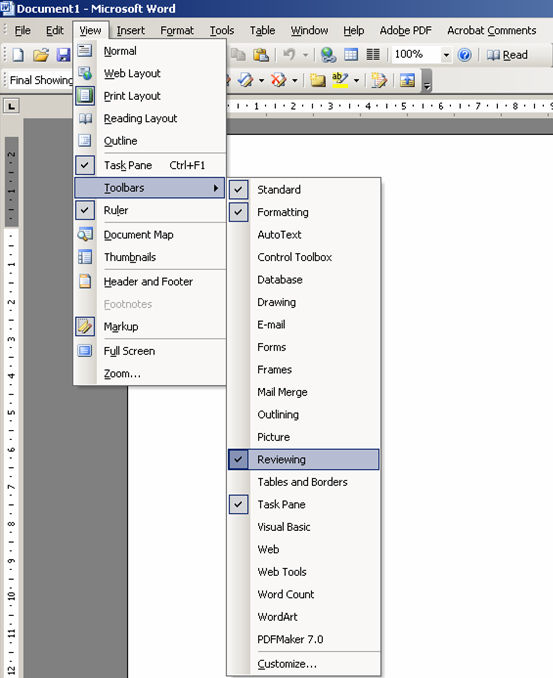This screenshot has width=553, height=678.
Task: Click the tab-stop selector L box
Action: click(x=11, y=106)
